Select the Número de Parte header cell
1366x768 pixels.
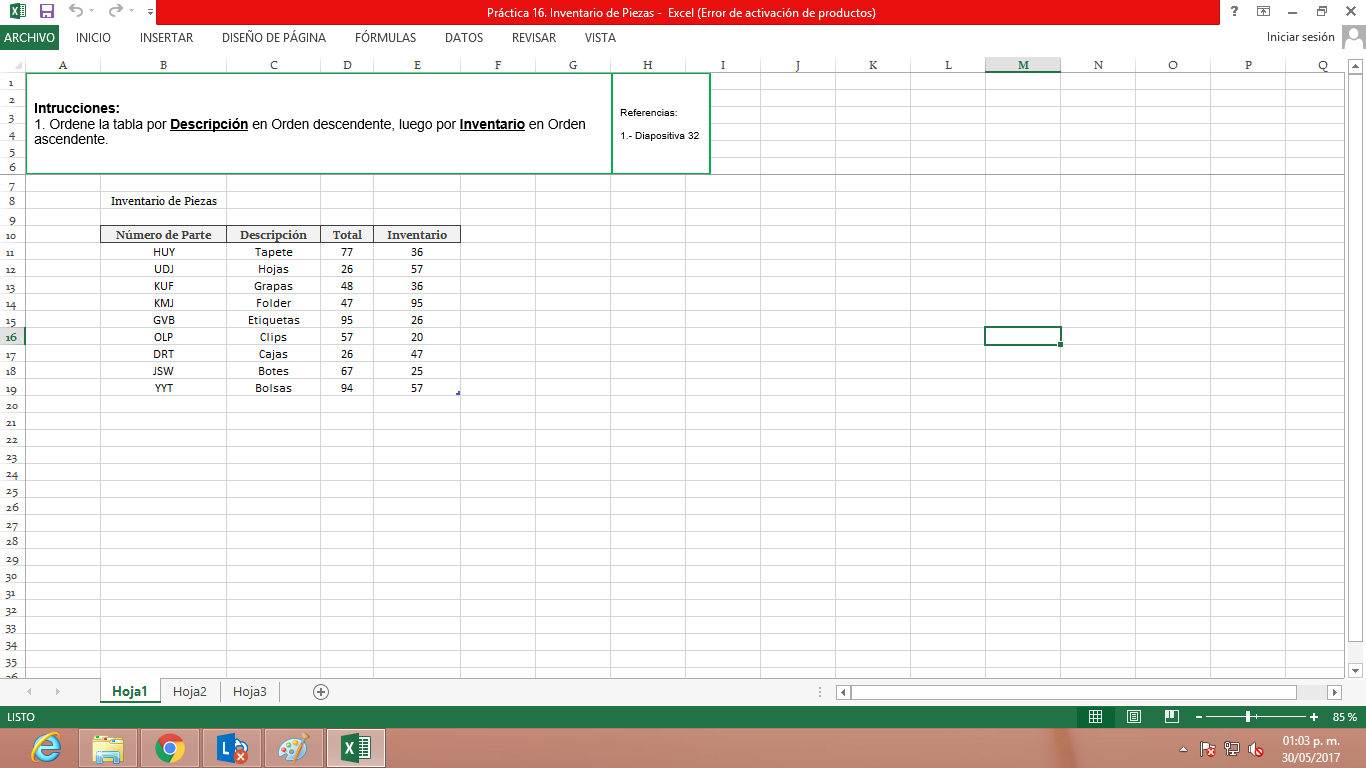(x=163, y=235)
